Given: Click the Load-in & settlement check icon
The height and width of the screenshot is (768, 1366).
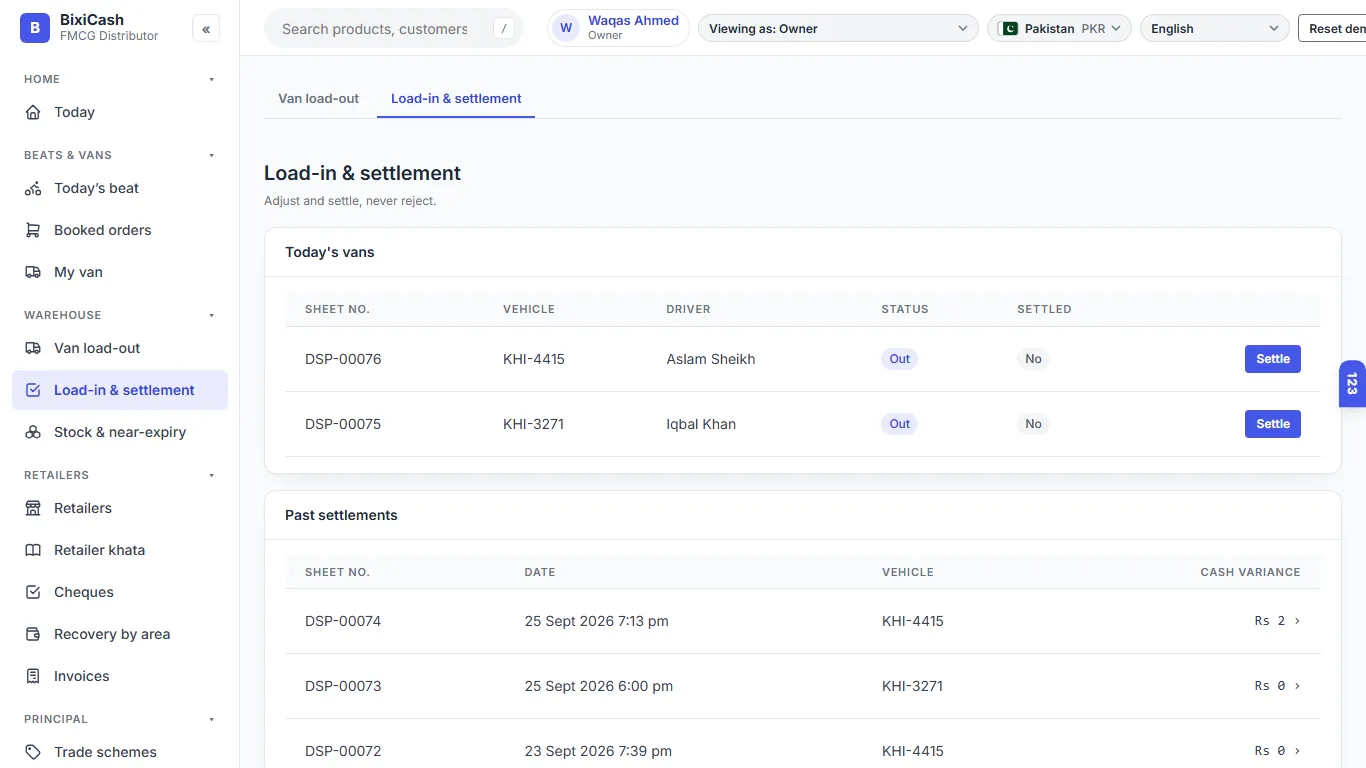Looking at the screenshot, I should (33, 390).
